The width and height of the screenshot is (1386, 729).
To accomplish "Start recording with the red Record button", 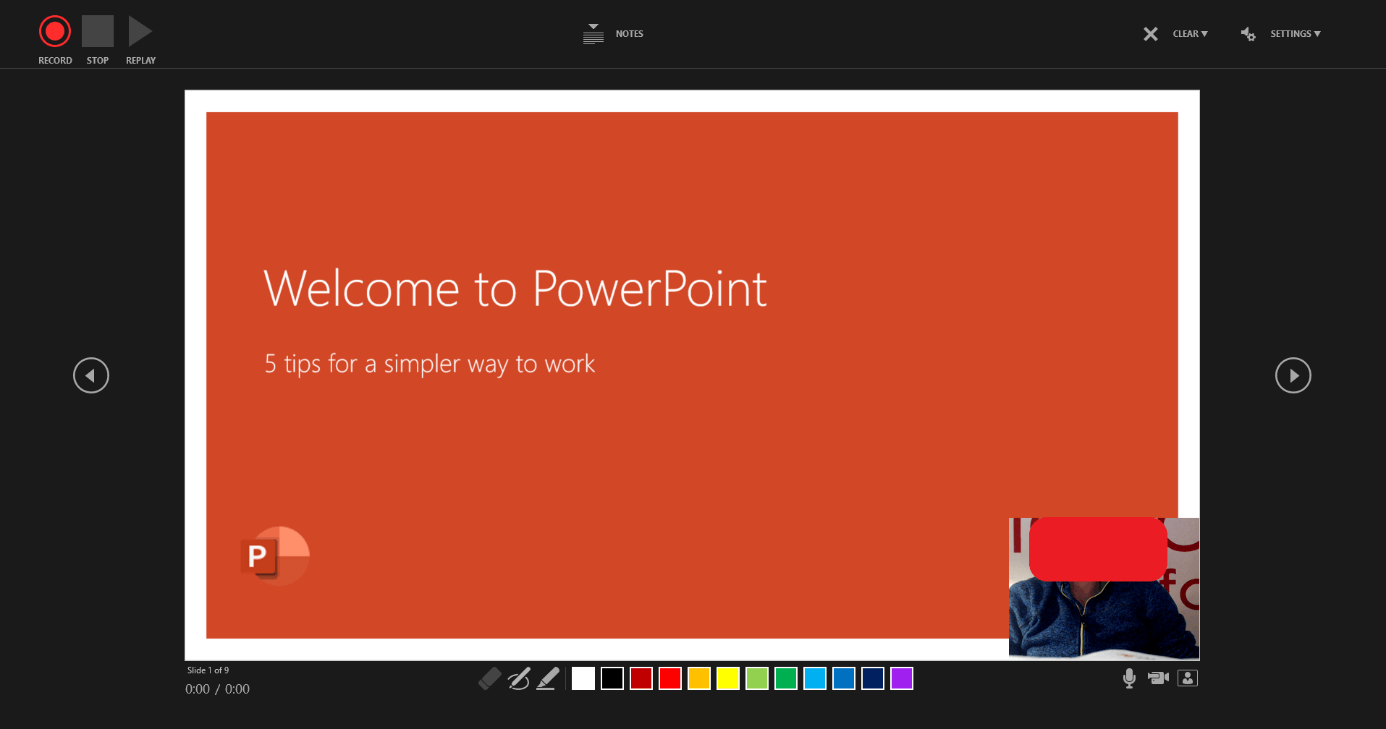I will point(55,32).
